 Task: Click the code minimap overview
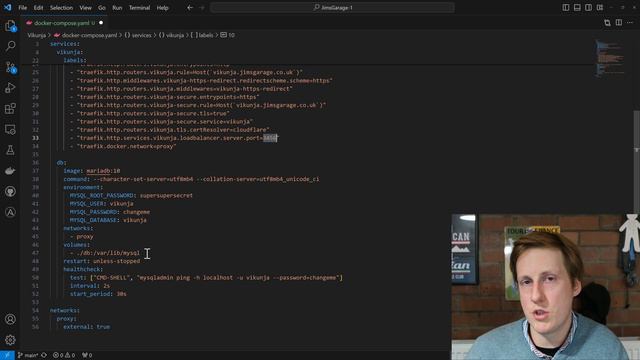[x=610, y=58]
